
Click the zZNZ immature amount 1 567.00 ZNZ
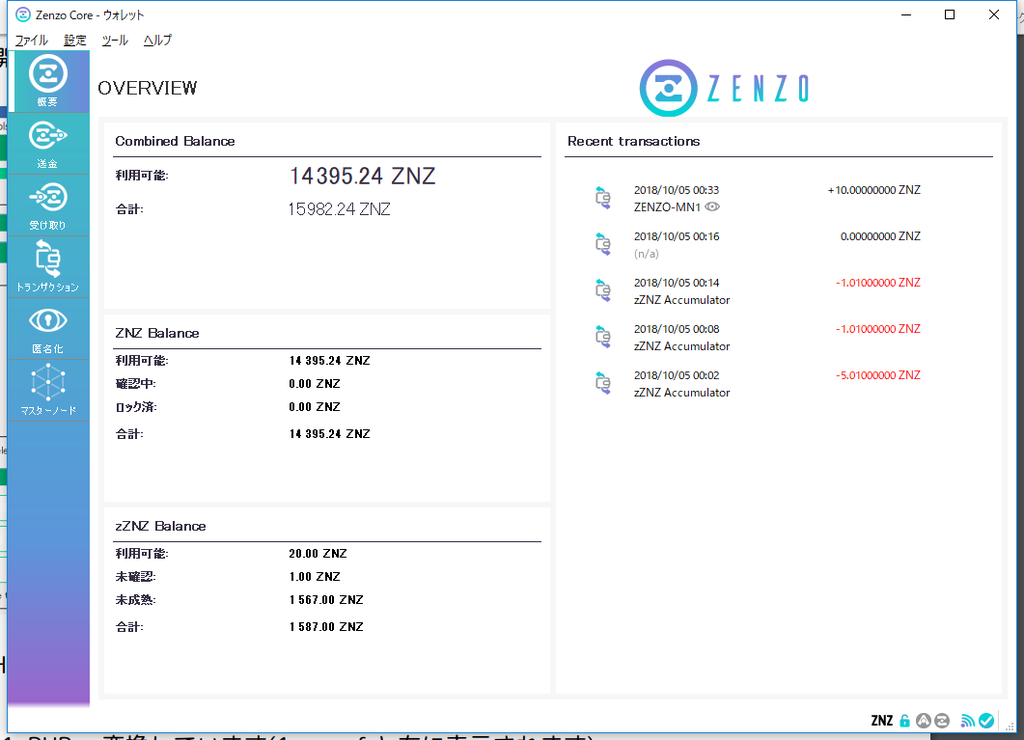tap(326, 600)
